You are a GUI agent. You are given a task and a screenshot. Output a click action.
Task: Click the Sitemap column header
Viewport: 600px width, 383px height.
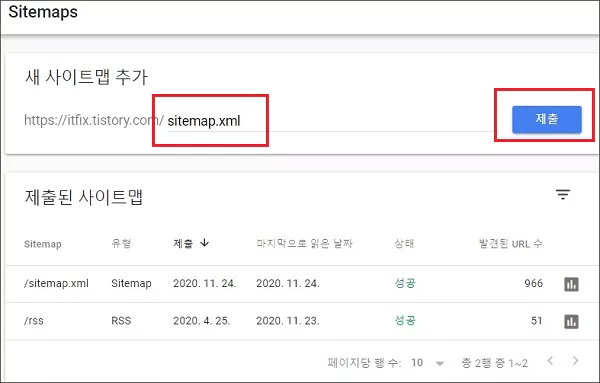click(42, 244)
